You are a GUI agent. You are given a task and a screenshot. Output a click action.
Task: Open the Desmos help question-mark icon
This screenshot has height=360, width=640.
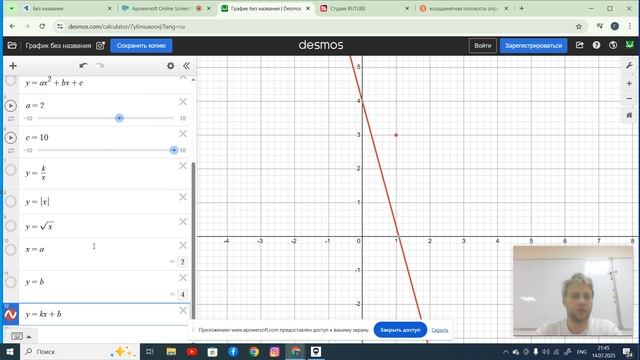(x=596, y=45)
